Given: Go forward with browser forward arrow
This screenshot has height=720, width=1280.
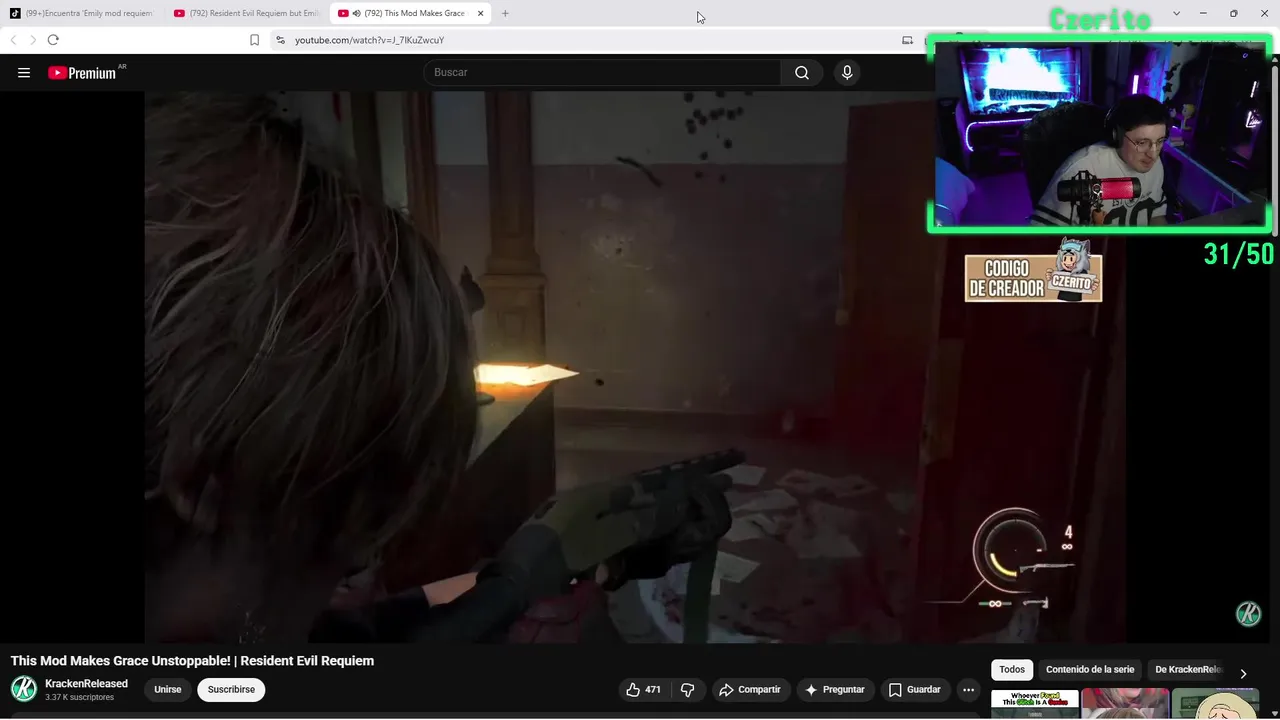Looking at the screenshot, I should (32, 40).
